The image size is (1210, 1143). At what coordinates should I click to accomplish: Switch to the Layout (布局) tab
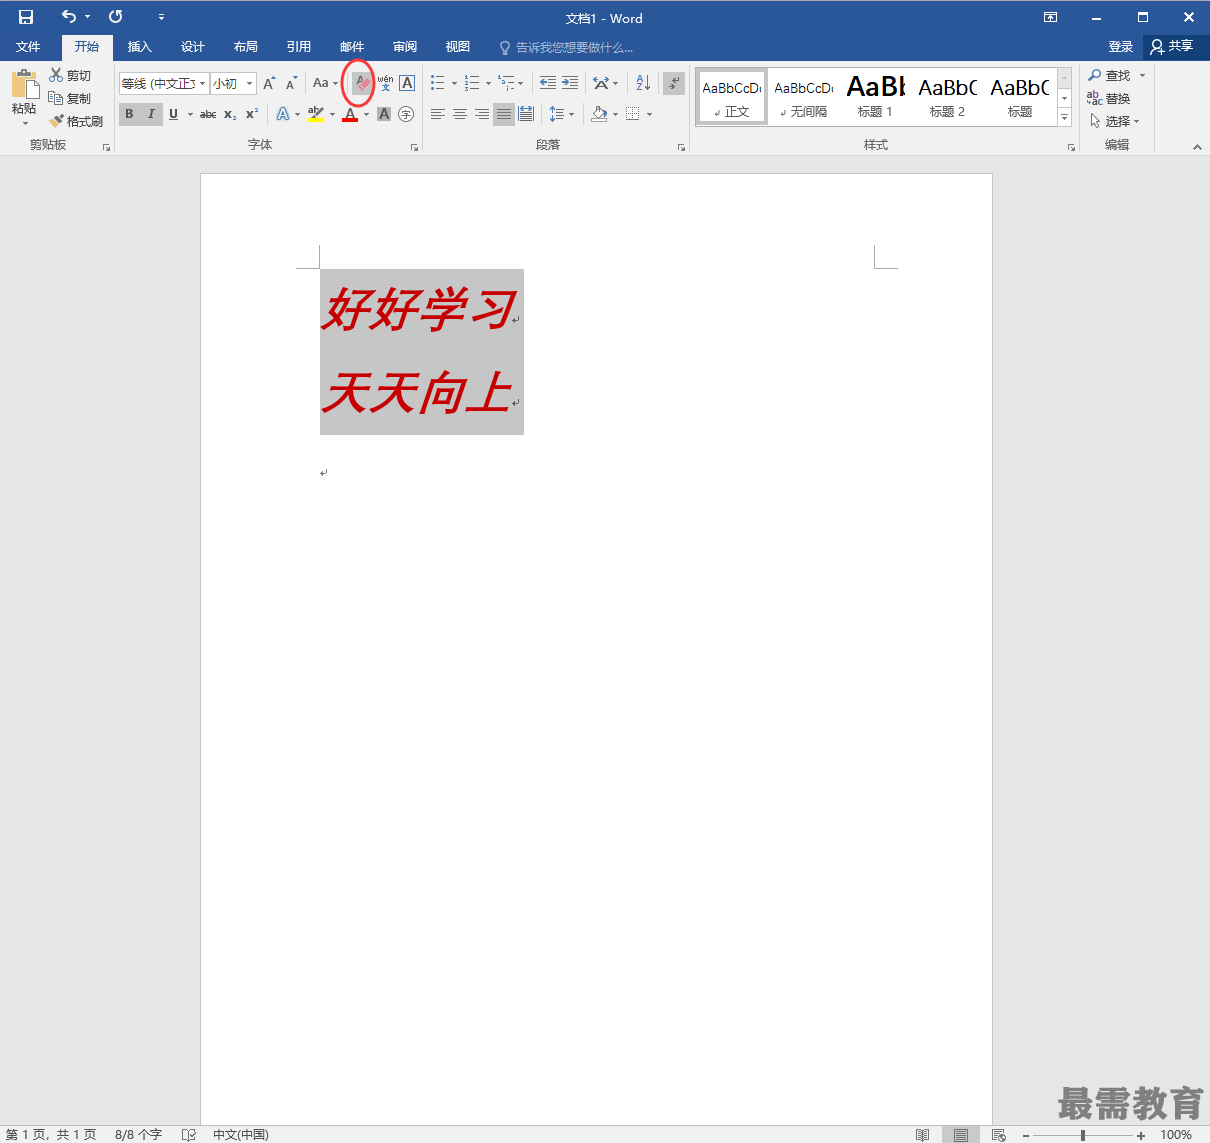click(246, 47)
